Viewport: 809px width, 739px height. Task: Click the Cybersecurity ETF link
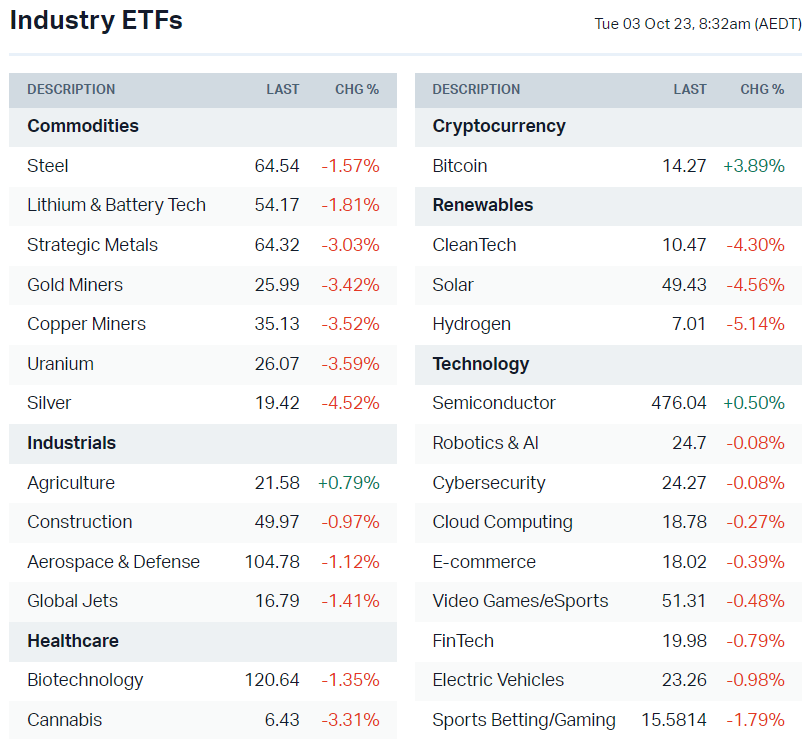[489, 483]
